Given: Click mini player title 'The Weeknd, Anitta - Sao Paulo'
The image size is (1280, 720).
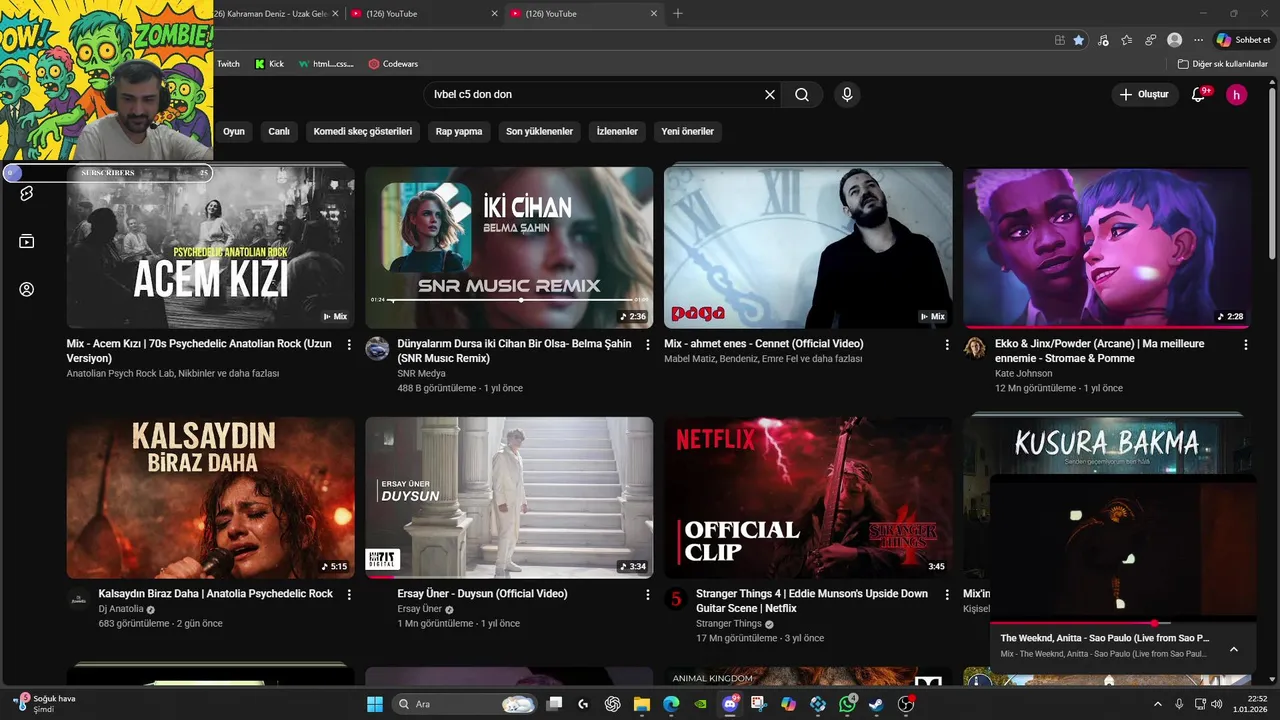Looking at the screenshot, I should [x=1105, y=638].
